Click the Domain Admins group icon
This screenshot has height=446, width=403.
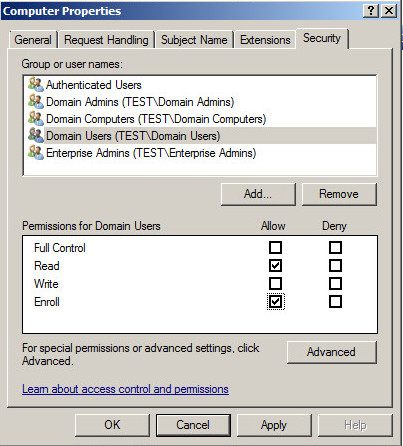(36, 102)
